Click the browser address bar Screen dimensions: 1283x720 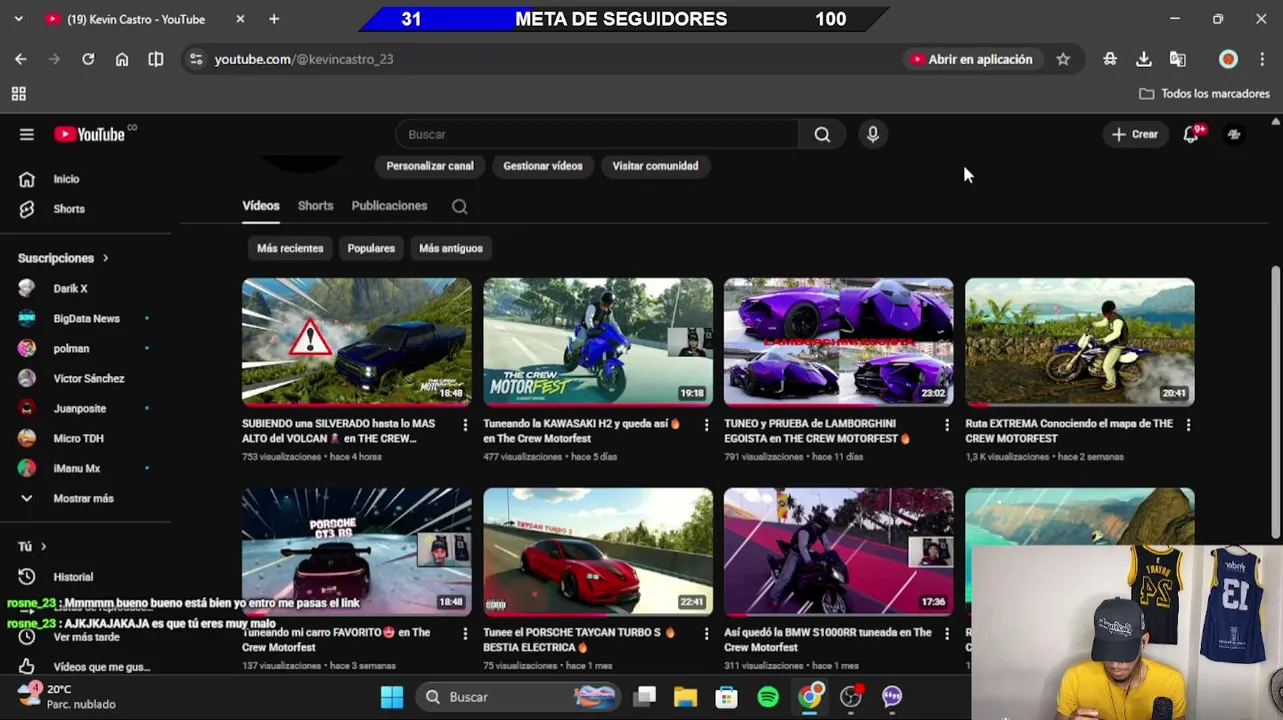[x=540, y=59]
